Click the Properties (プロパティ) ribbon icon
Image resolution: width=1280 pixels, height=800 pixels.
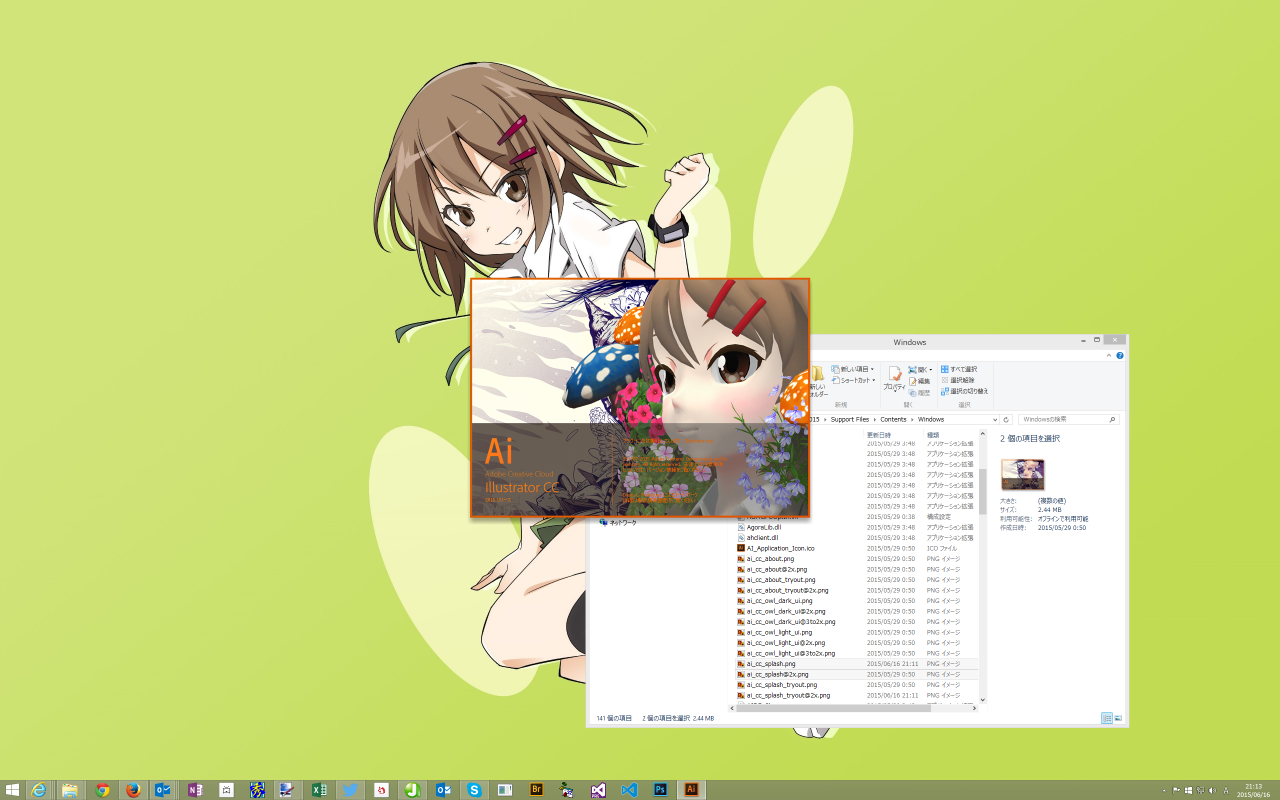893,379
